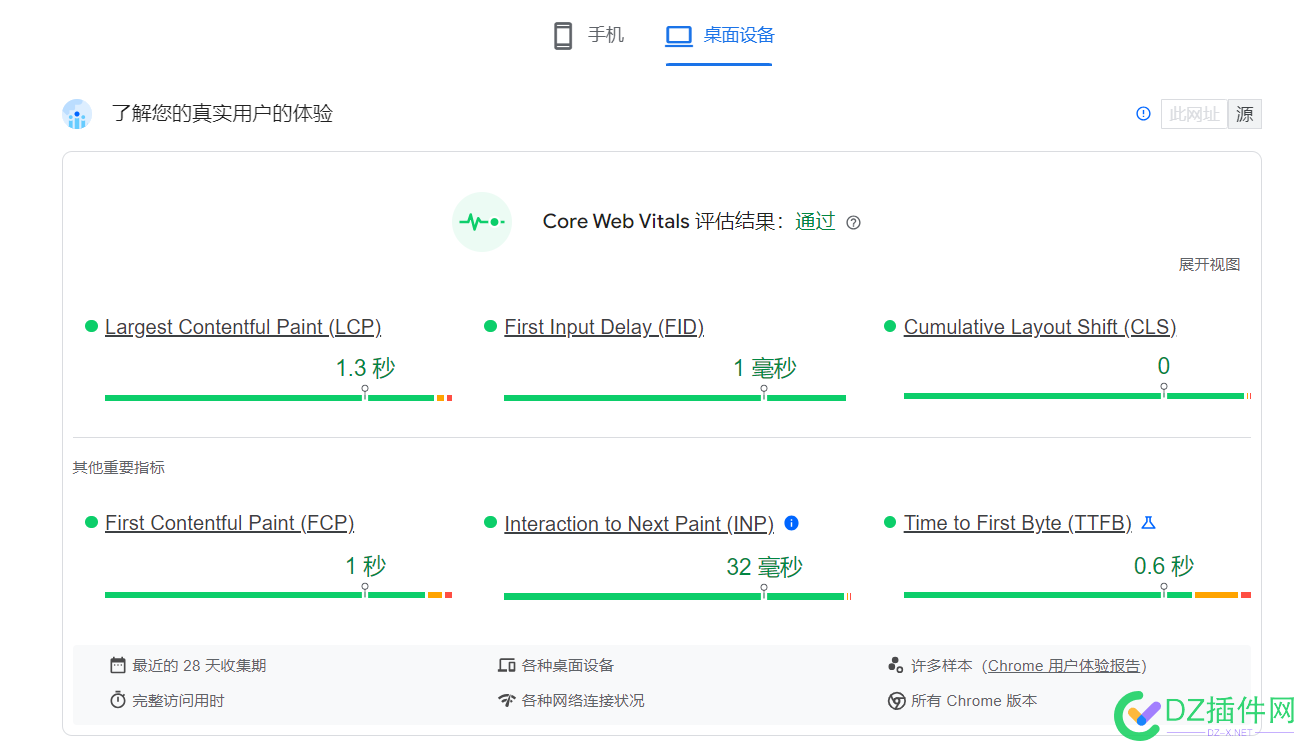Open Cumulative Layout Shift (CLS) link
This screenshot has height=756, width=1314.
tap(1040, 327)
